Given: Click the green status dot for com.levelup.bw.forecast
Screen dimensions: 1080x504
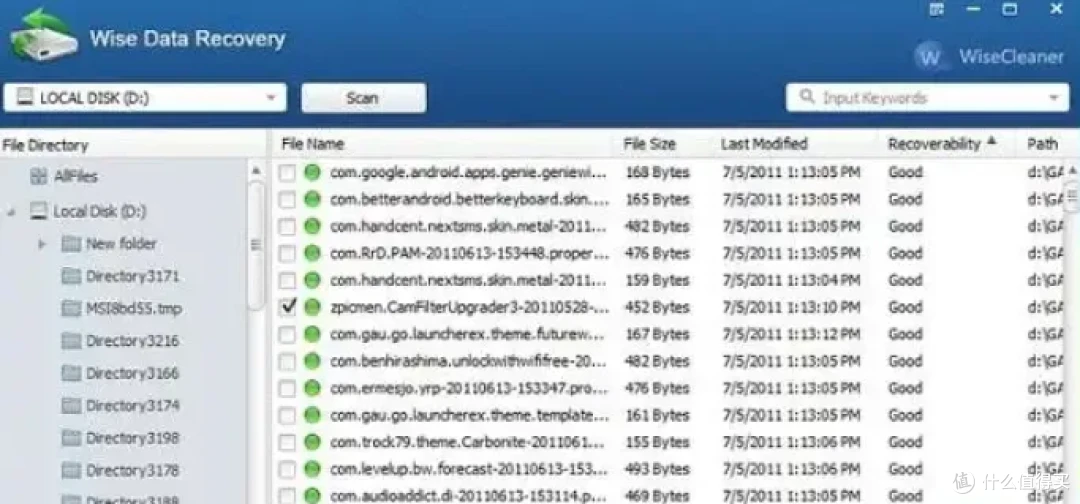Looking at the screenshot, I should 313,469.
